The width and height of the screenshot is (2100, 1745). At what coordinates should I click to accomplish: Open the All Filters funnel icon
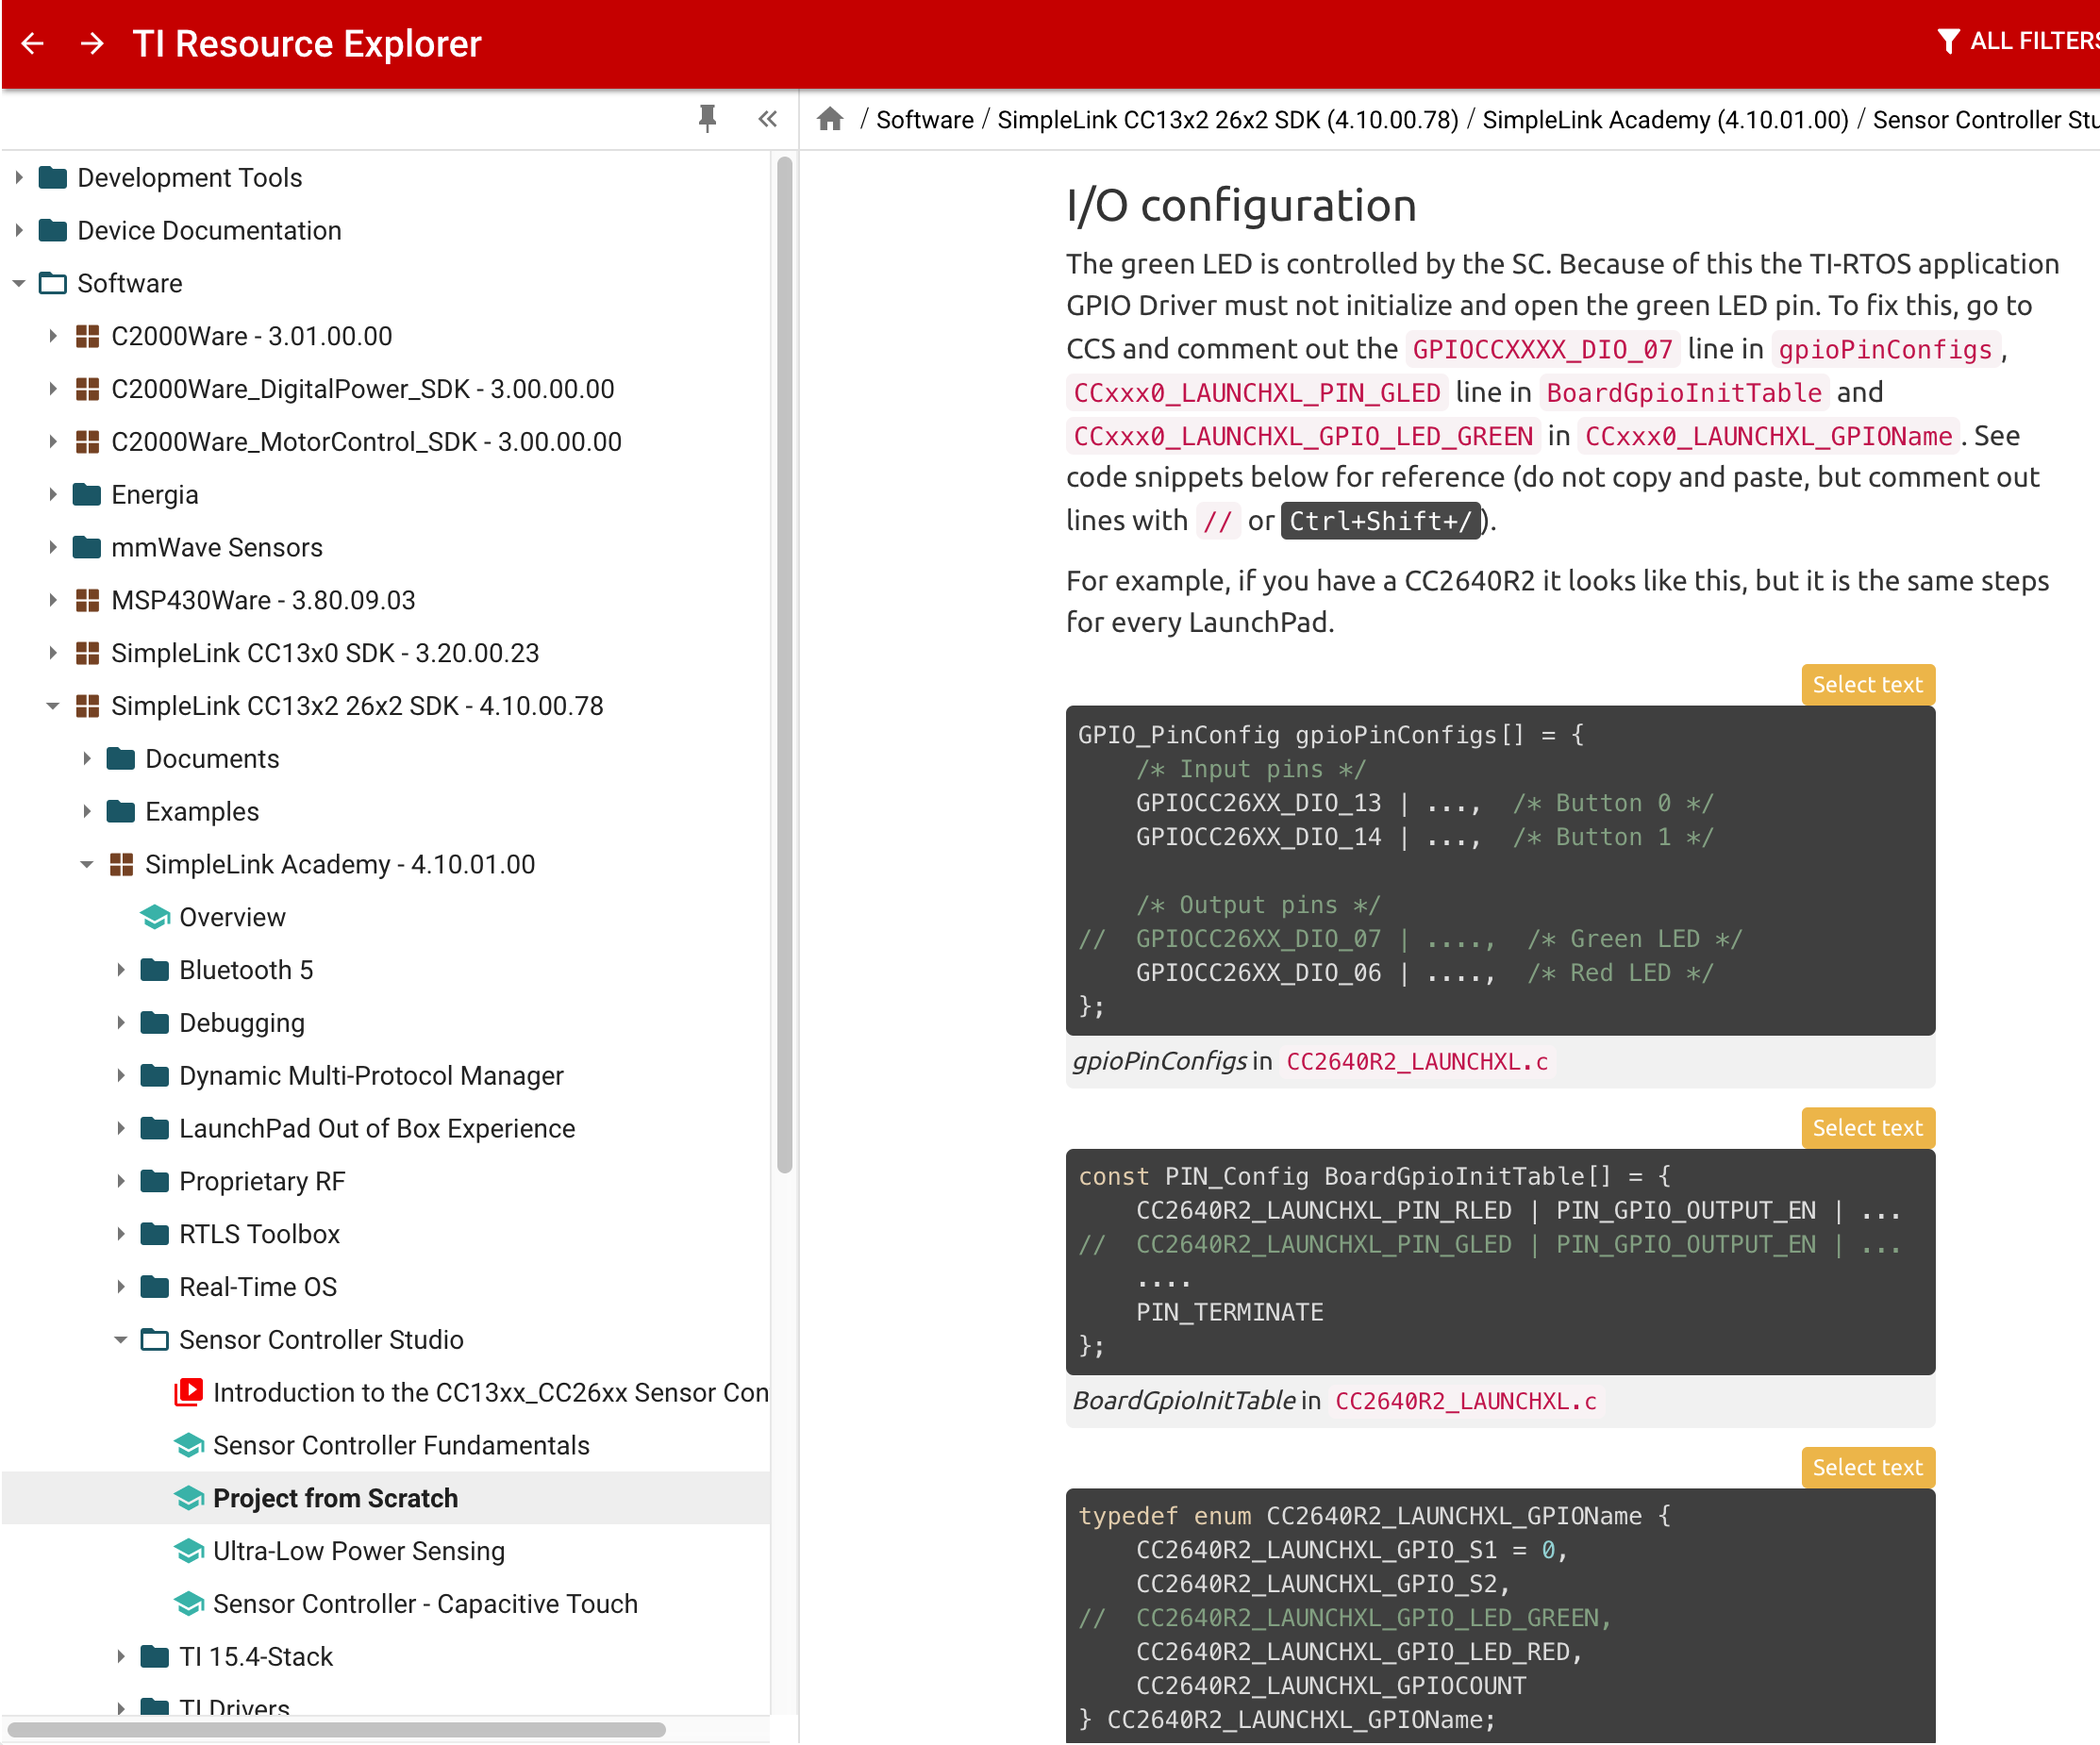[1947, 41]
